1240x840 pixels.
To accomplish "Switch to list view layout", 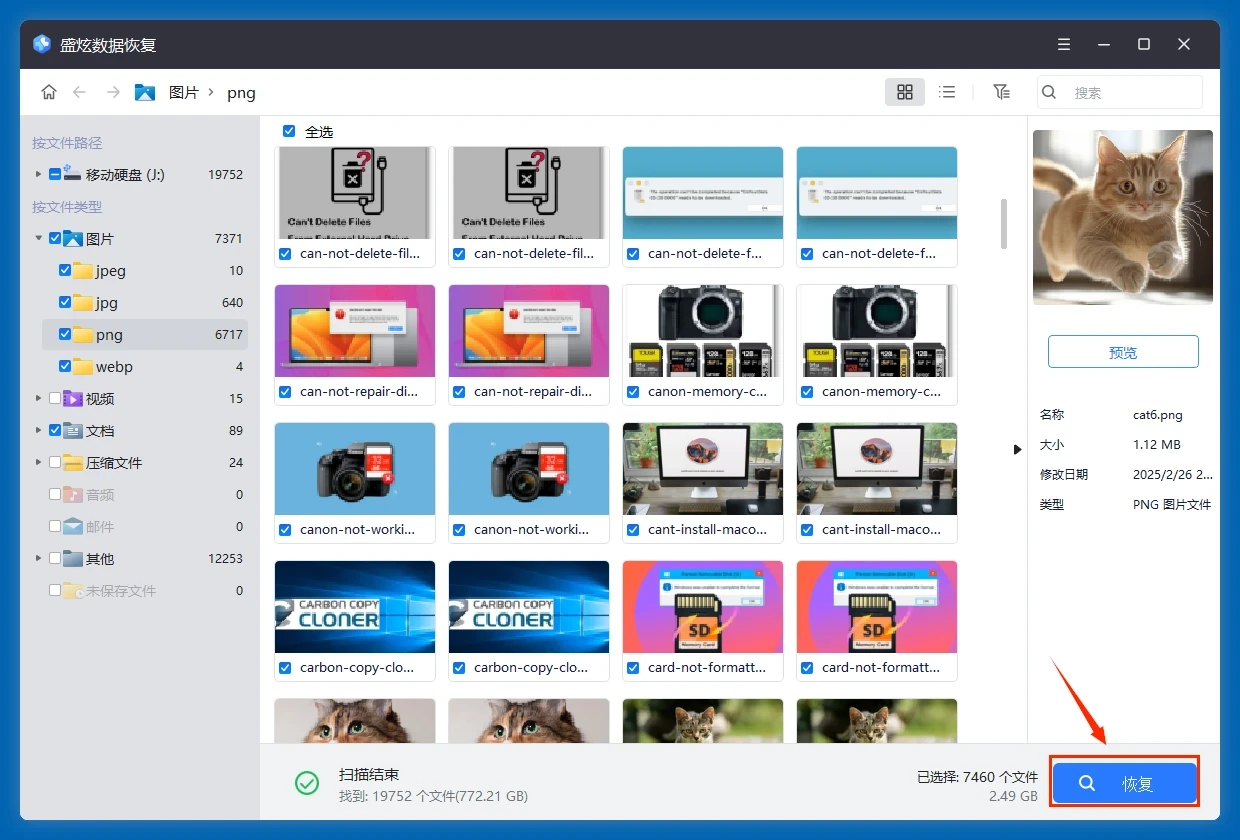I will coord(946,92).
